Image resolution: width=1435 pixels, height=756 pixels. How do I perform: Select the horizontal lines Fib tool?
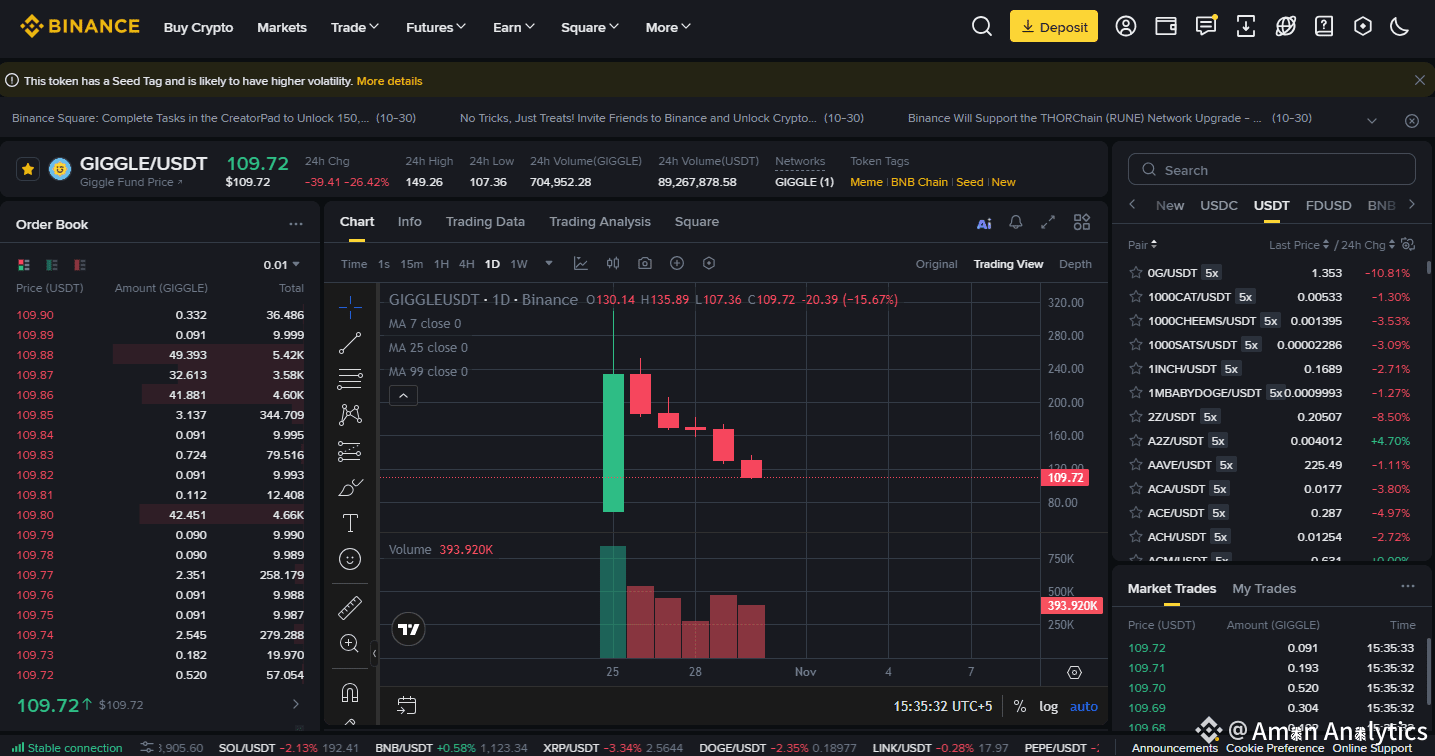350,379
